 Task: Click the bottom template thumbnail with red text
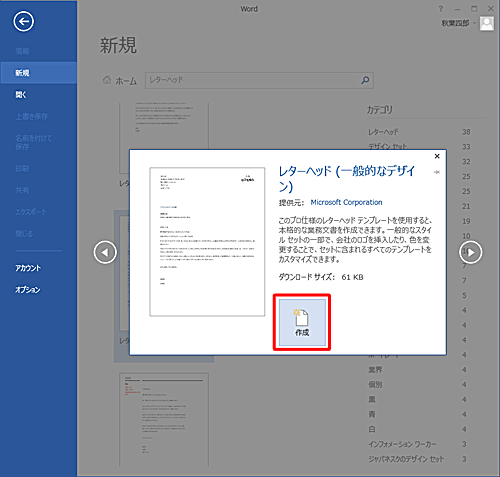pyautogui.click(x=164, y=419)
